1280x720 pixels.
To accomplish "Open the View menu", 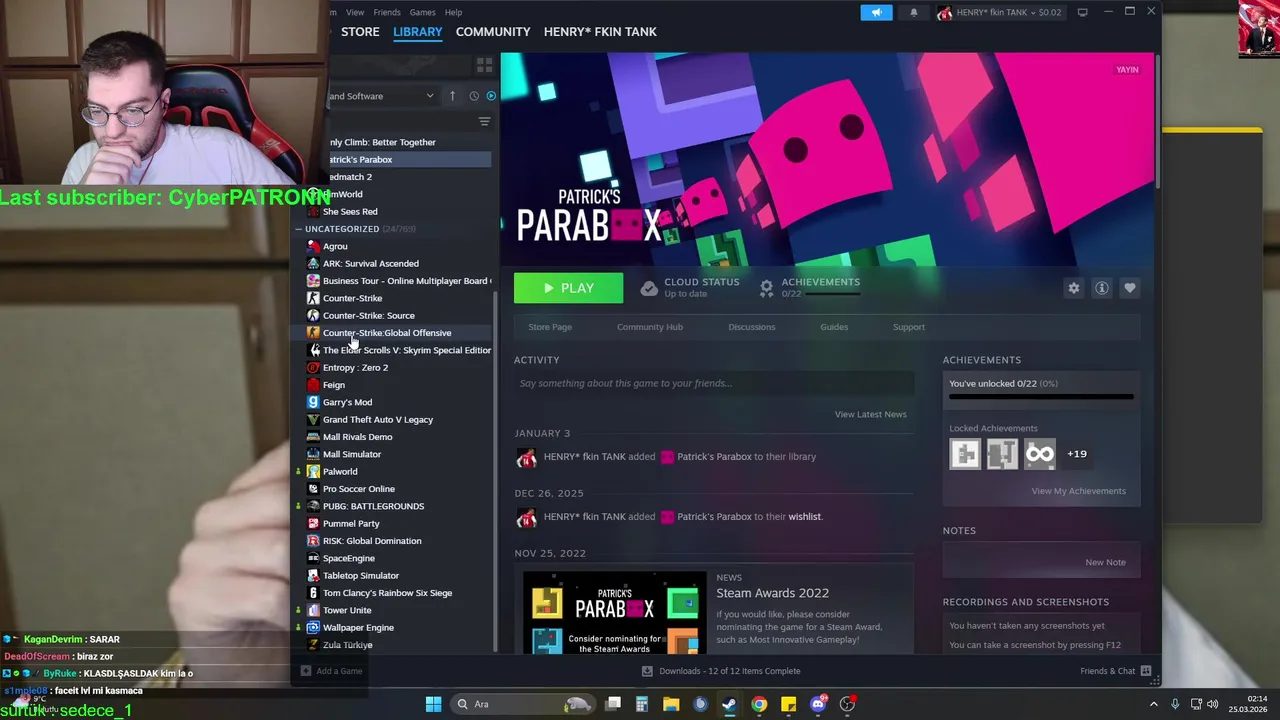I will pyautogui.click(x=355, y=12).
